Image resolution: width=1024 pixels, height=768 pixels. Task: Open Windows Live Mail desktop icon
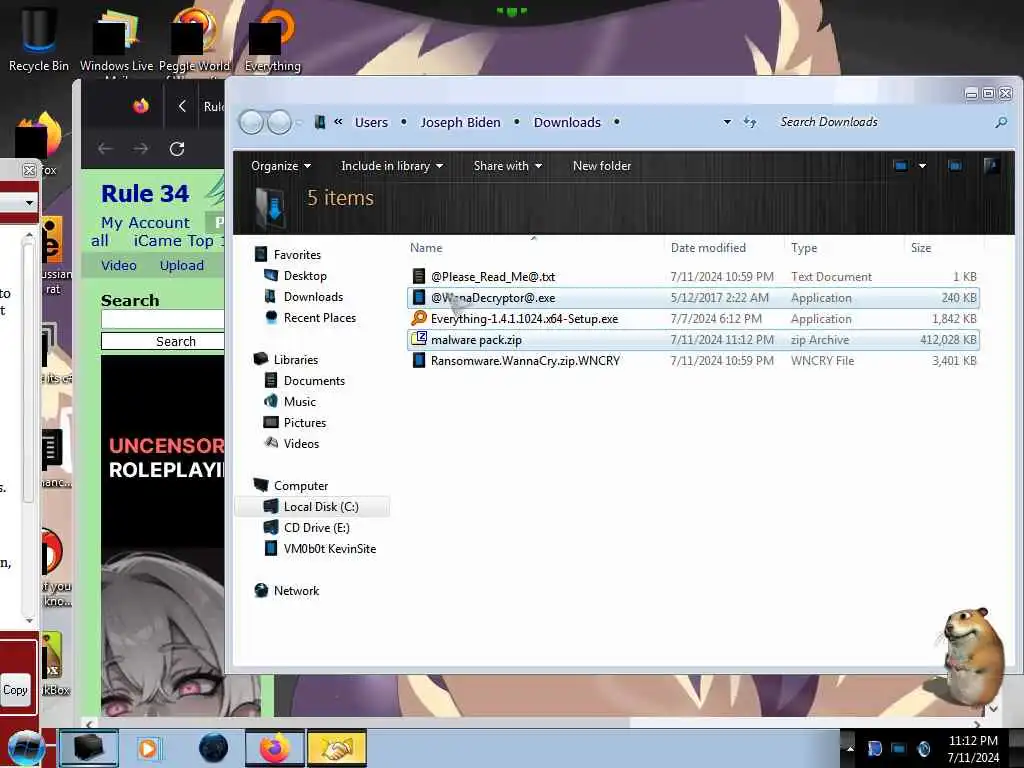116,39
